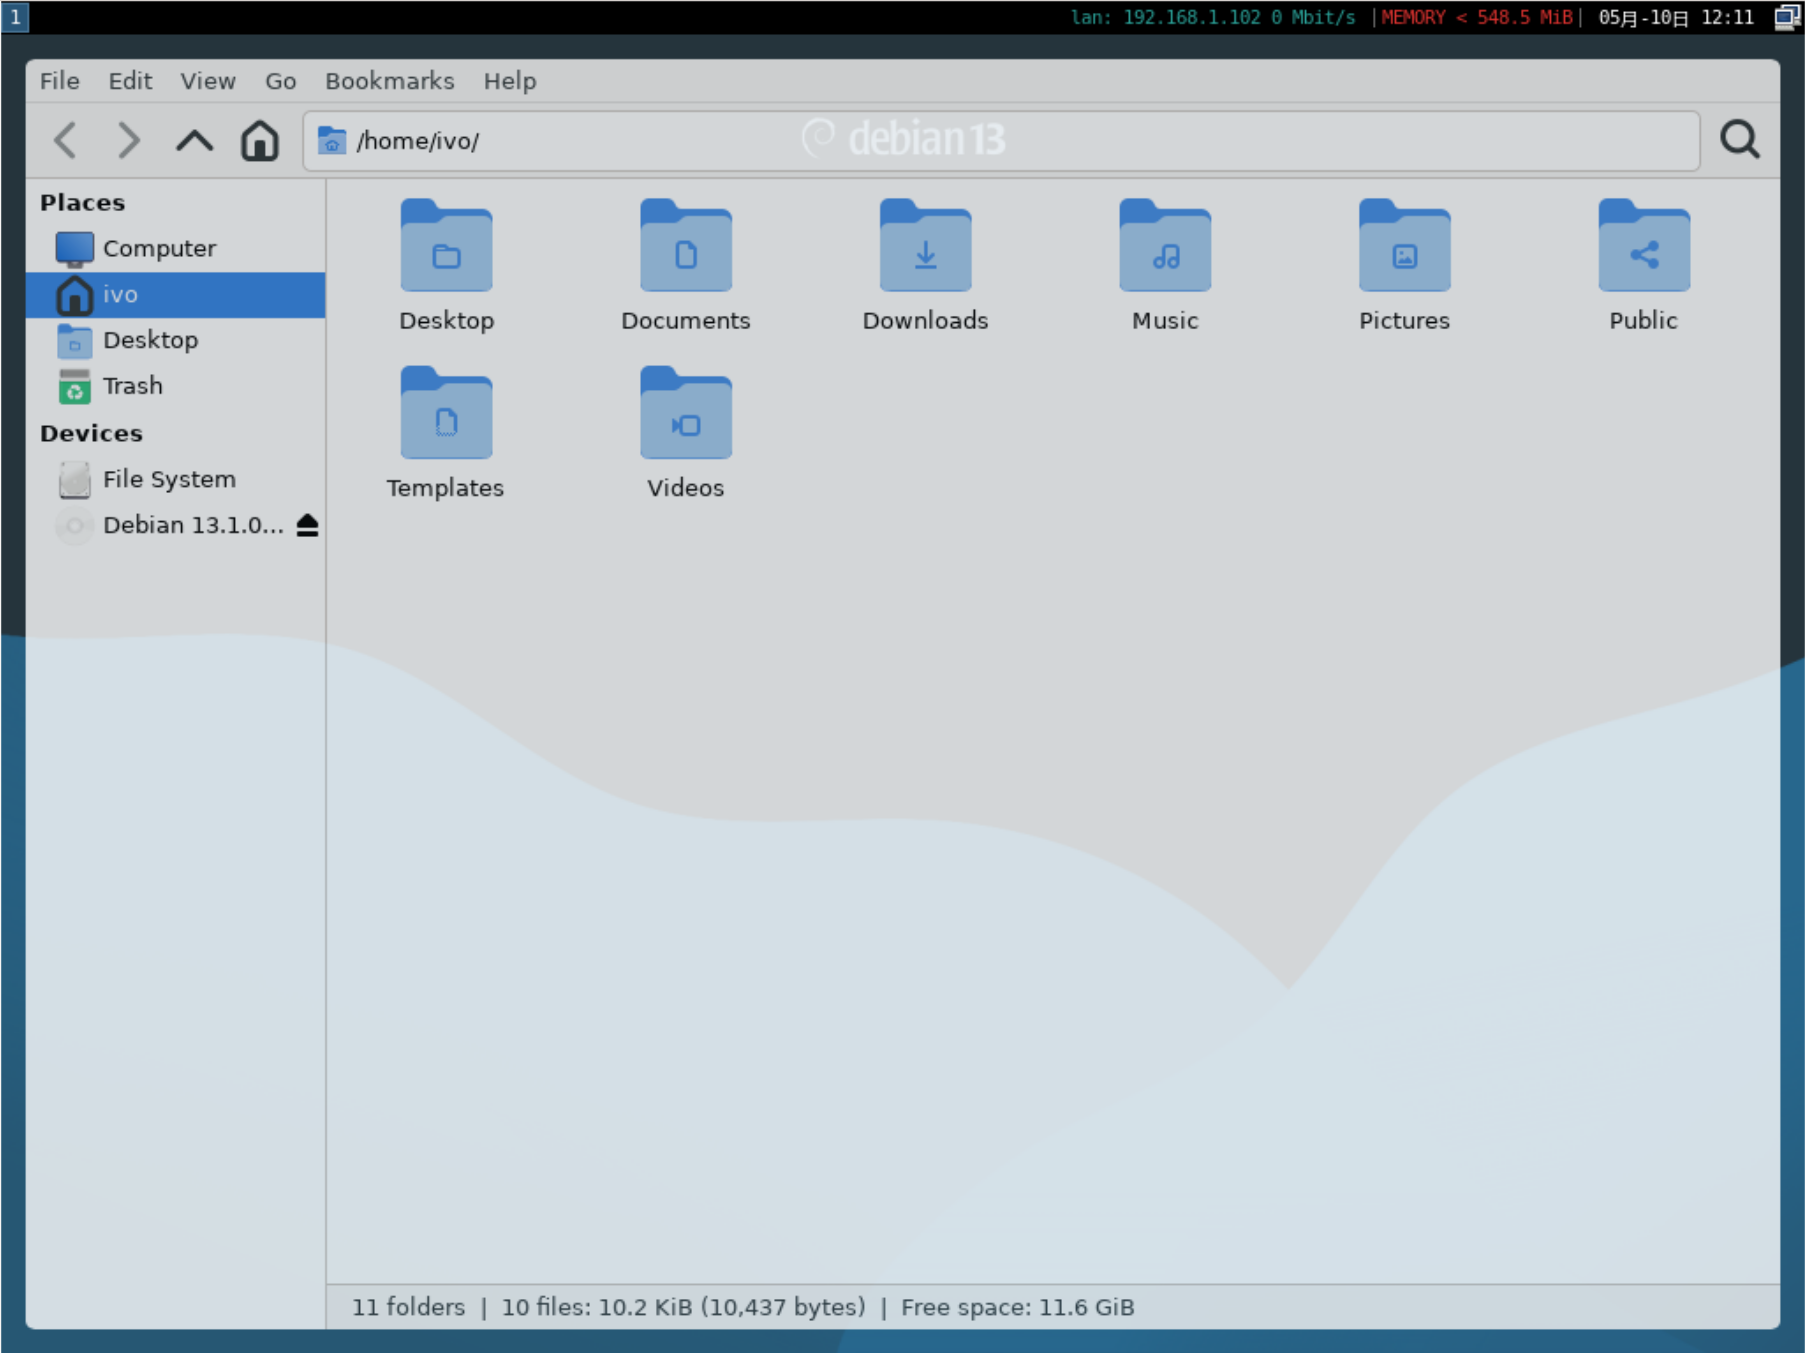This screenshot has height=1353, width=1805.
Task: Click the 'Templates' folder name label
Action: pyautogui.click(x=445, y=488)
